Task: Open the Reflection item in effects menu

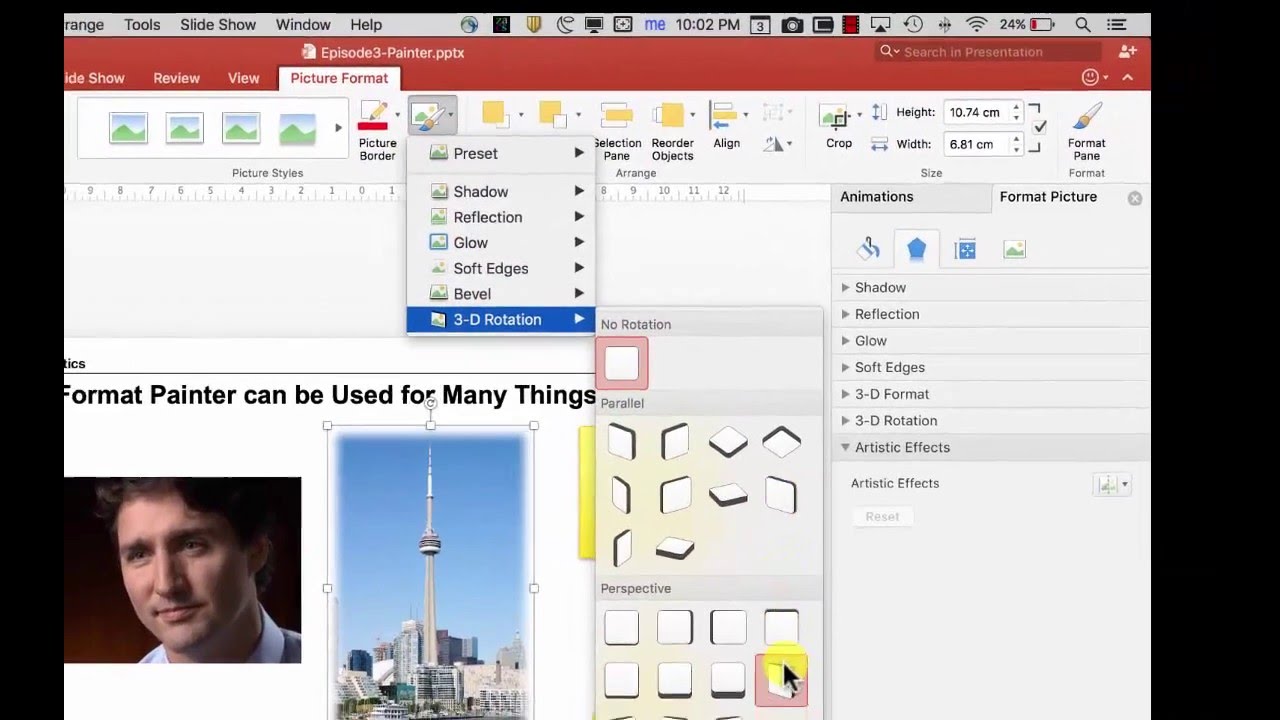Action: coord(500,217)
